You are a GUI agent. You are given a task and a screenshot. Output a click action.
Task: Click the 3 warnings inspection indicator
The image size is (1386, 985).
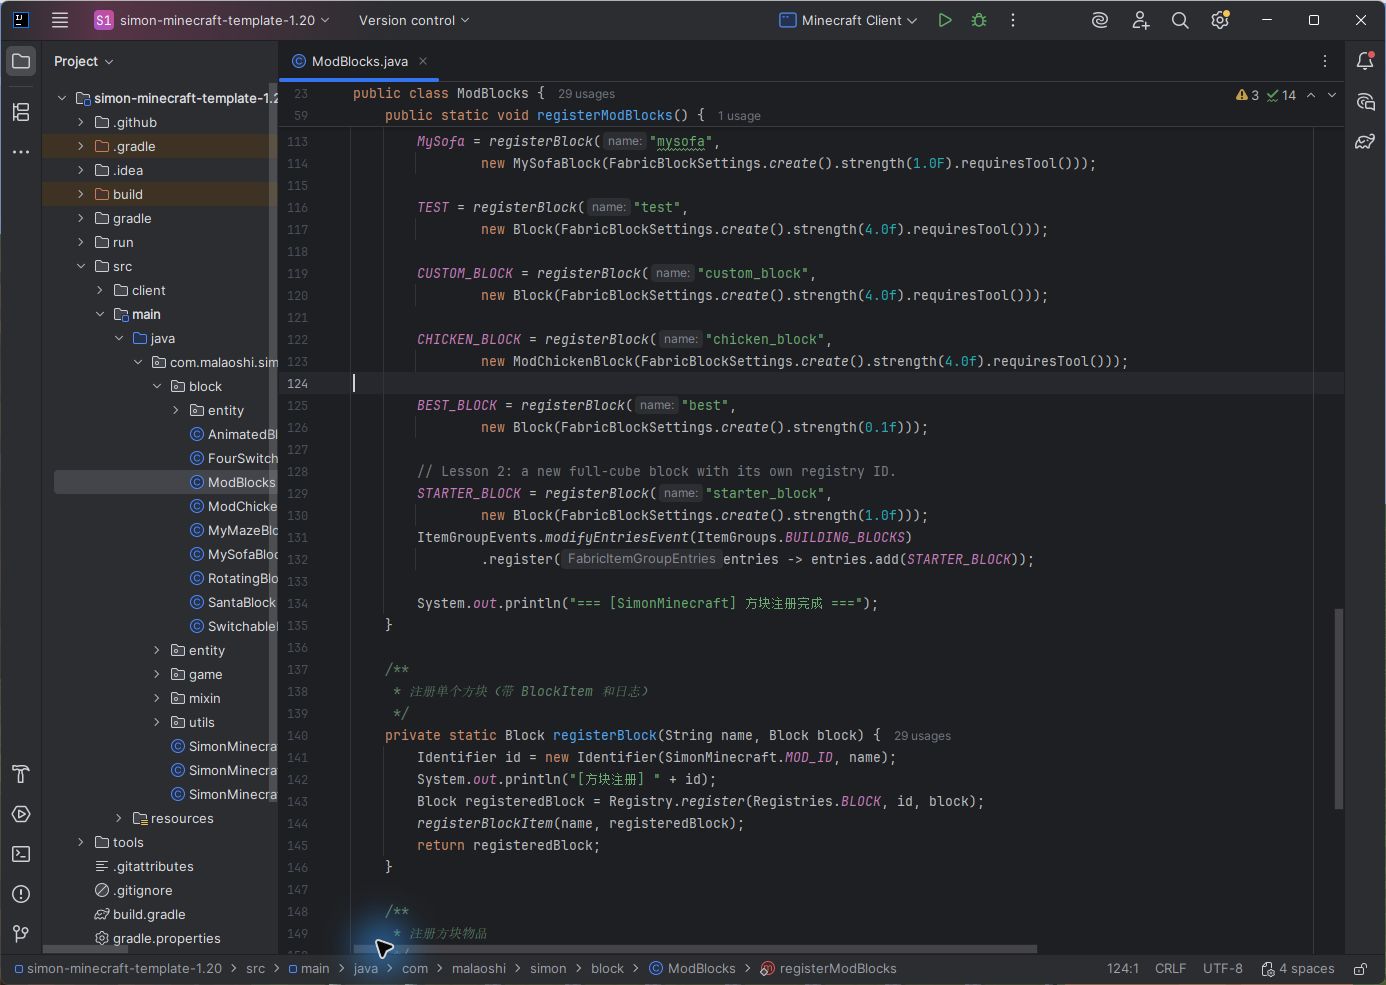[x=1248, y=95]
